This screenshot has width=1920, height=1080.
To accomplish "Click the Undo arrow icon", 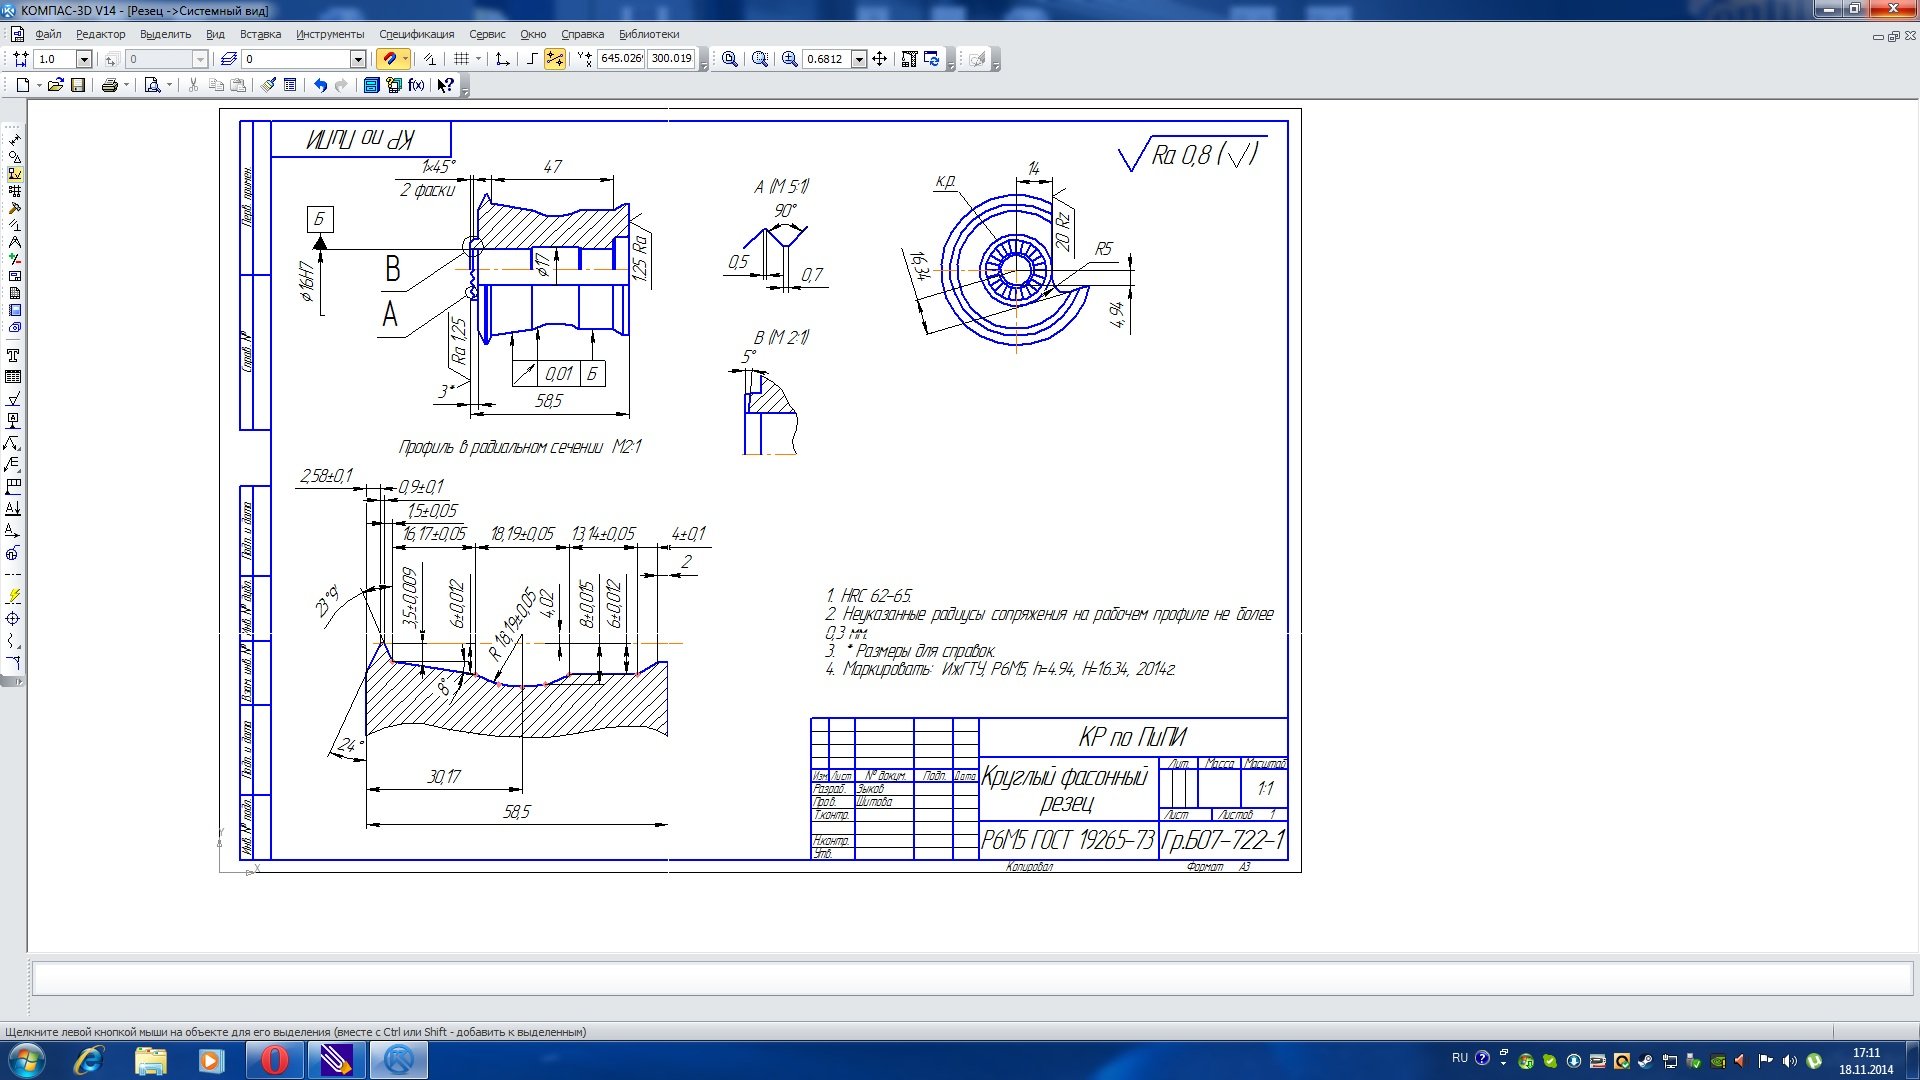I will pos(320,85).
